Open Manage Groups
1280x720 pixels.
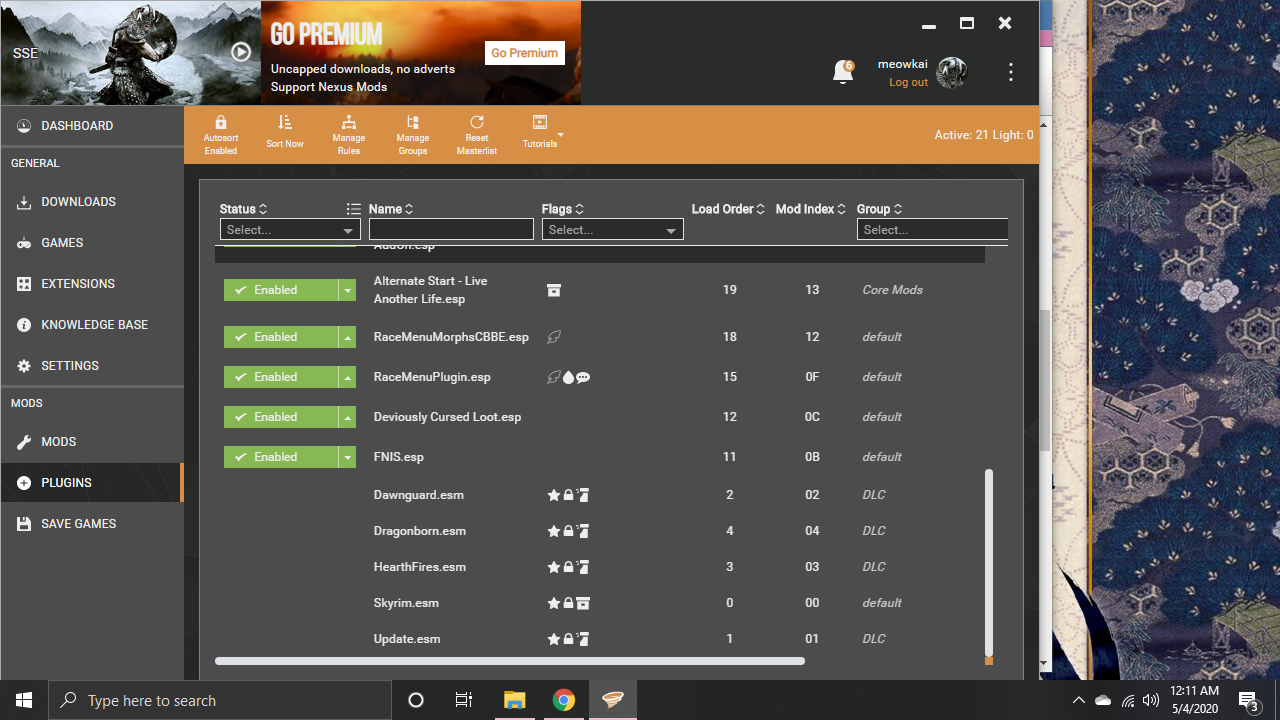(x=413, y=134)
